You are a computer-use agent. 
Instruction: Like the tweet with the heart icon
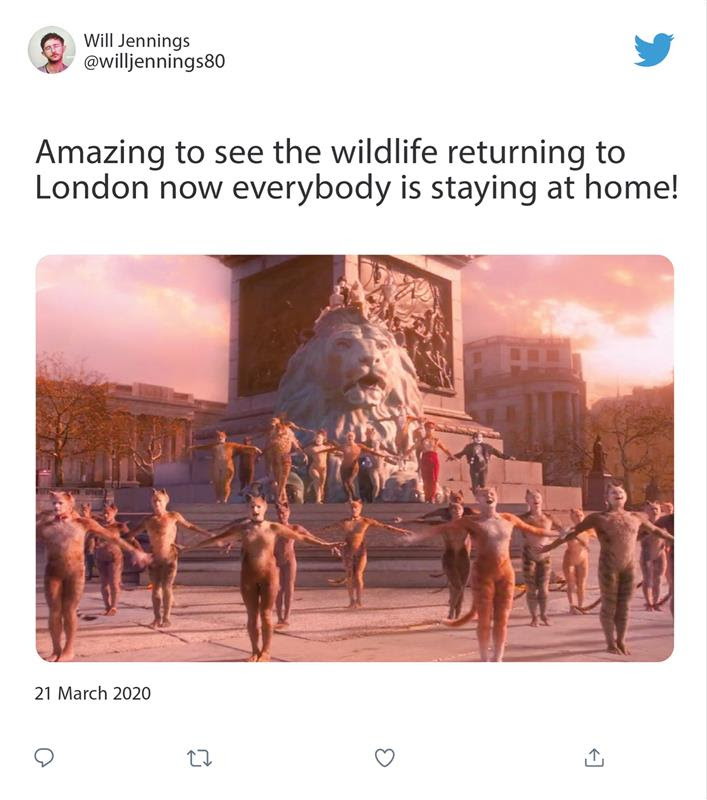coord(385,758)
